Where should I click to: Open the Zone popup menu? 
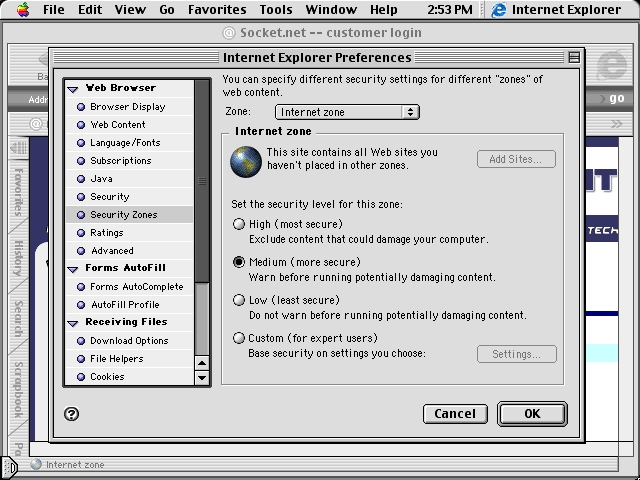[347, 112]
